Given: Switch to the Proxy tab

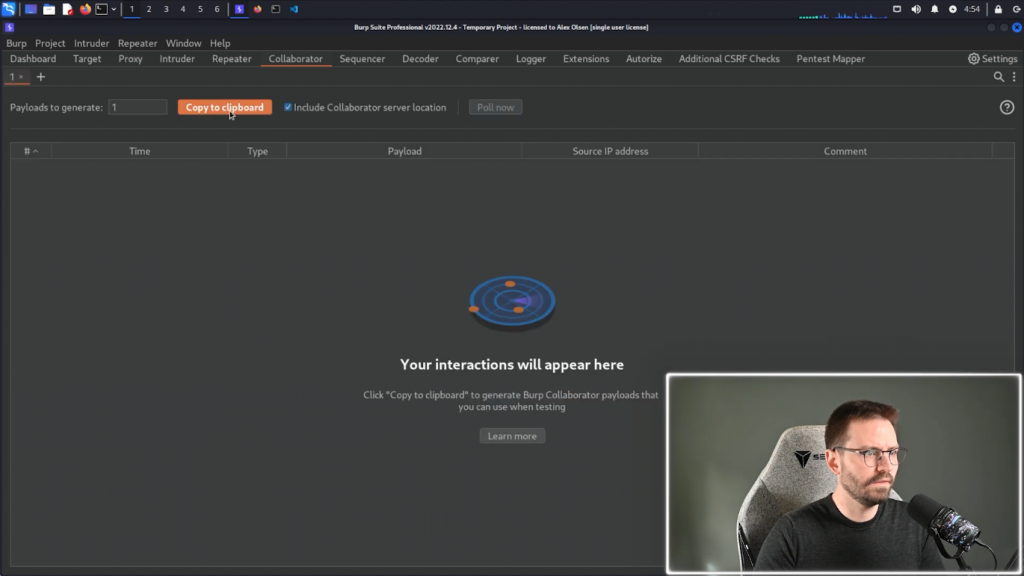Looking at the screenshot, I should pos(130,59).
